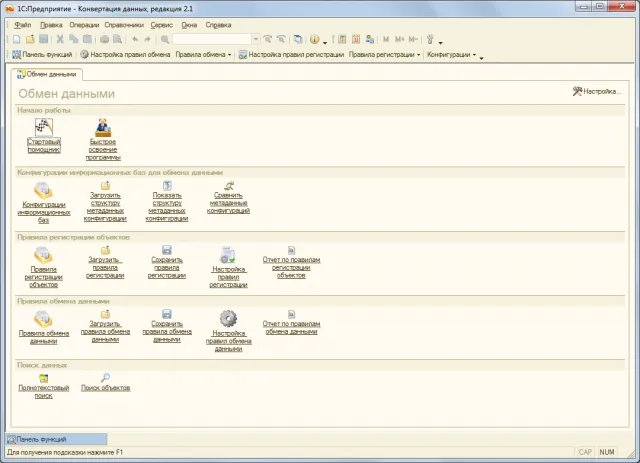Click Показать структуру метаданных конфигурации link
640x463 pixels.
(167, 207)
